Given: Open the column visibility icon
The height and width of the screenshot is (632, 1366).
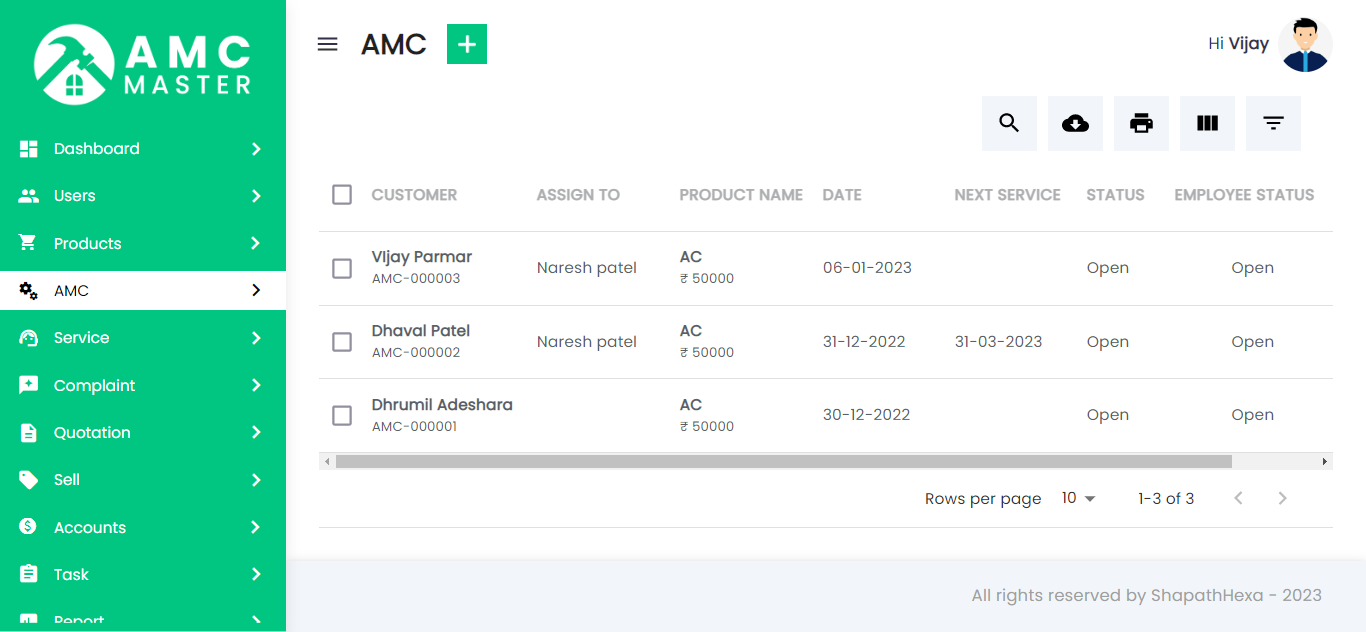Looking at the screenshot, I should click(1207, 123).
